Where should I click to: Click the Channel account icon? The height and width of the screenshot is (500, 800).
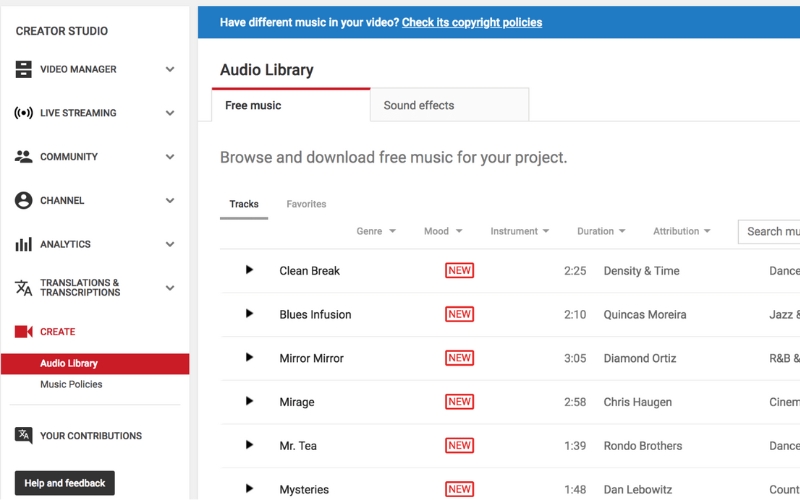[x=23, y=201]
